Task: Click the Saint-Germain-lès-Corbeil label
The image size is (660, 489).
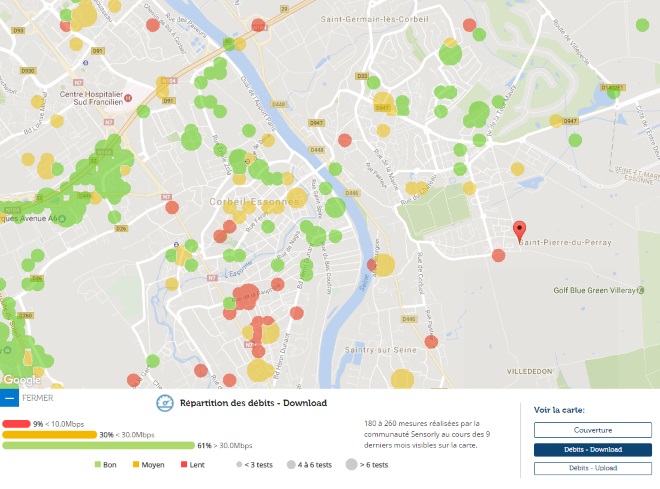Action: [x=375, y=19]
